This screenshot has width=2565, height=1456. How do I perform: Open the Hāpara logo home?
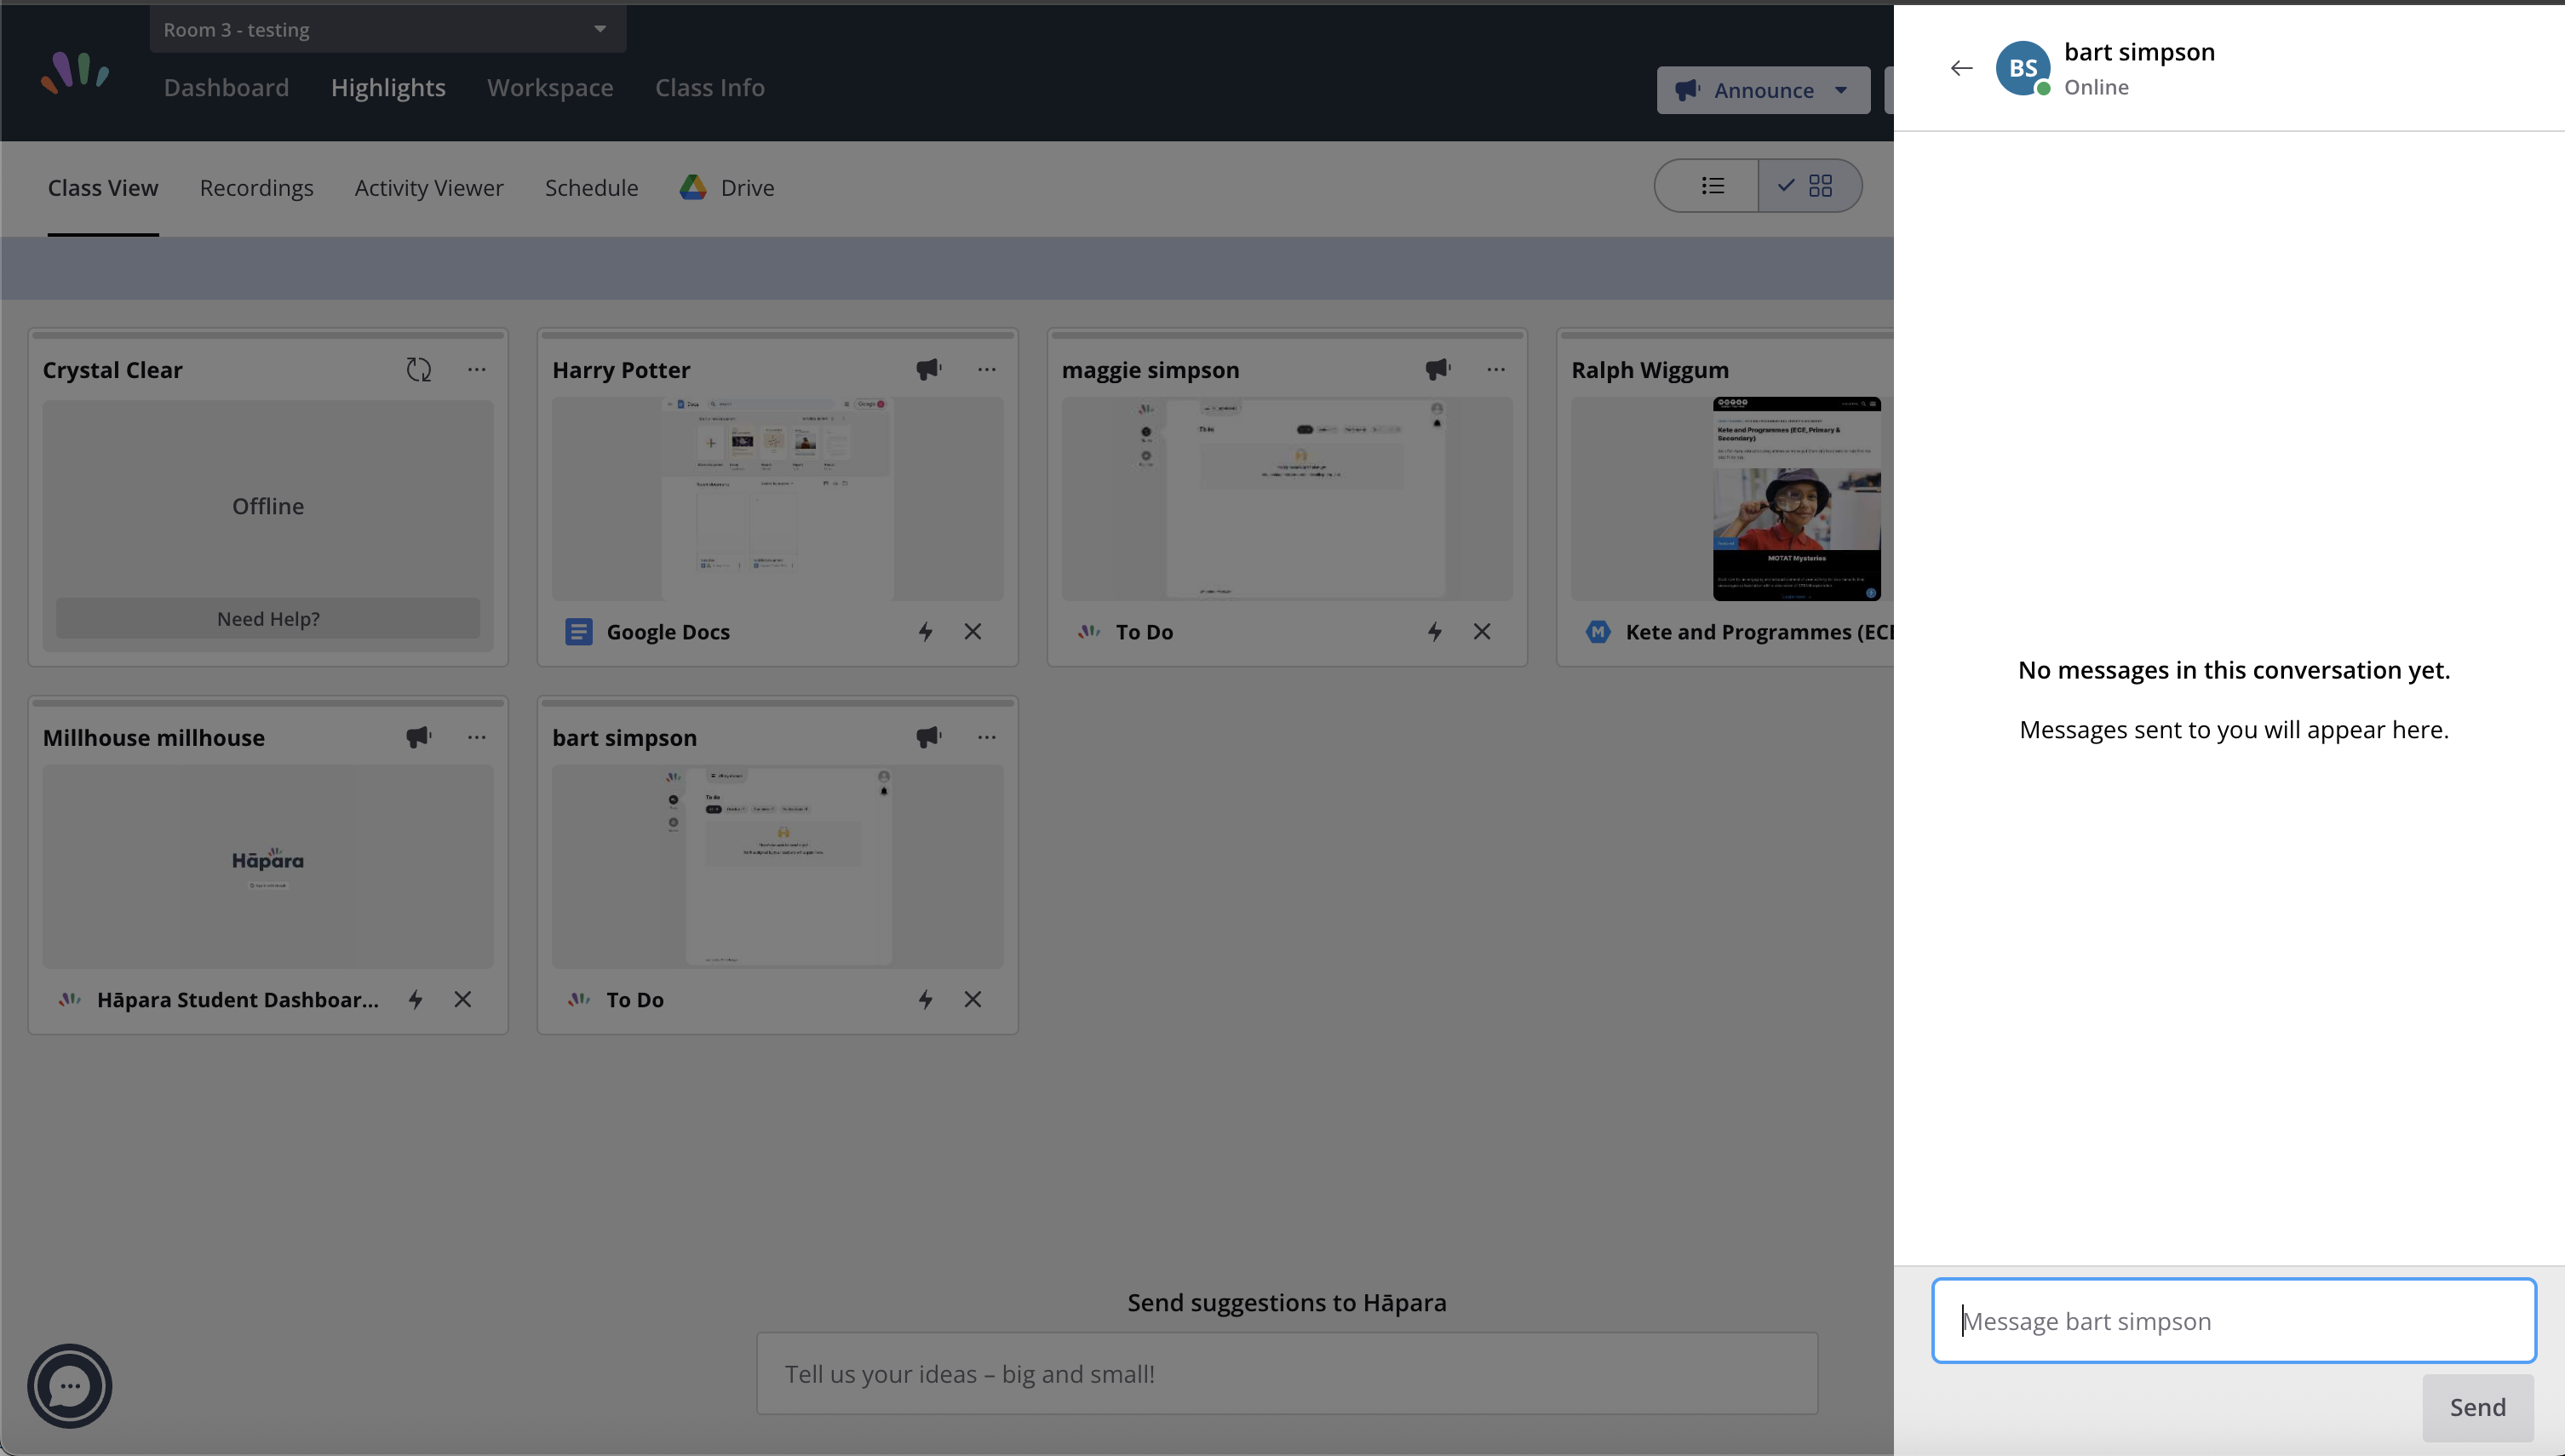tap(75, 73)
